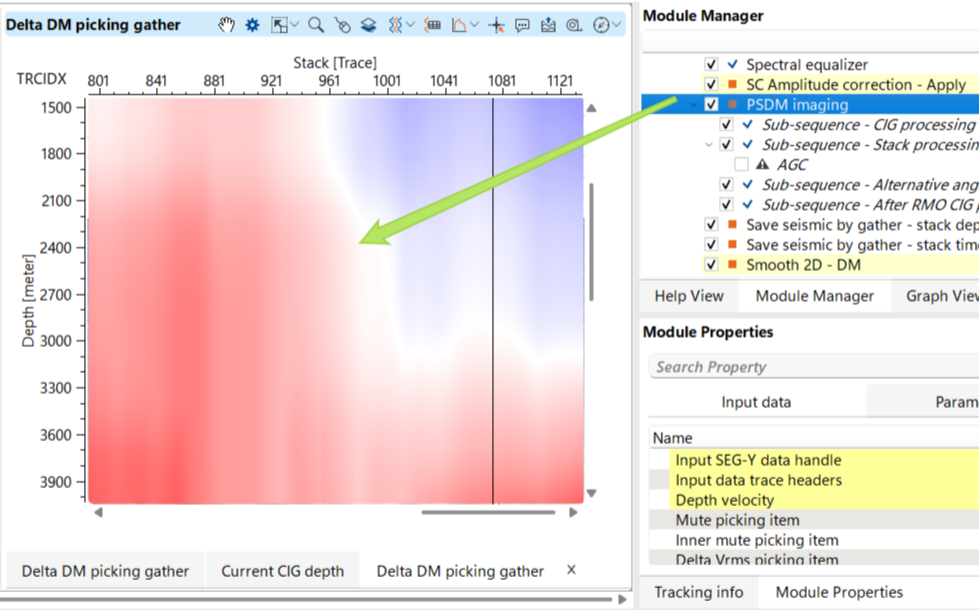Collapse the PSDM imaging tree node
Image resolution: width=979 pixels, height=610 pixels.
point(694,105)
